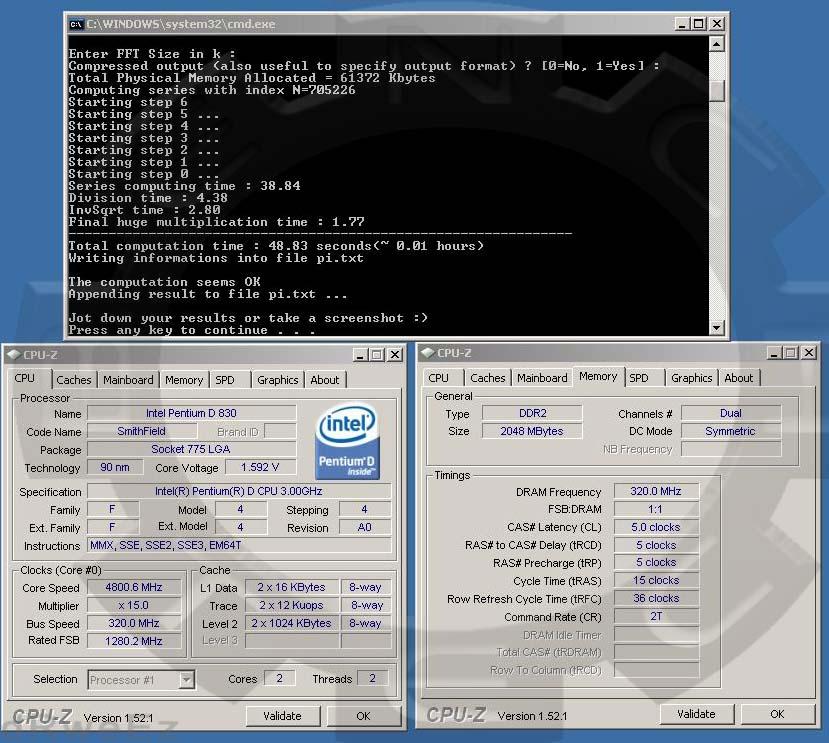The width and height of the screenshot is (829, 743).
Task: Click the Total computation time line in cmd
Action: tap(276, 246)
